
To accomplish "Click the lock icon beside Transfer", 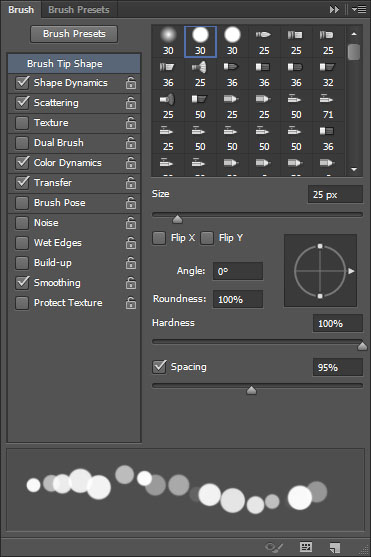I will pyautogui.click(x=131, y=183).
